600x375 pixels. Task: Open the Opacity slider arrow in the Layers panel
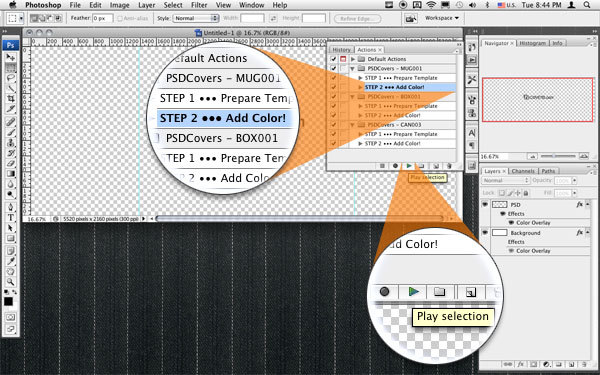tap(574, 180)
